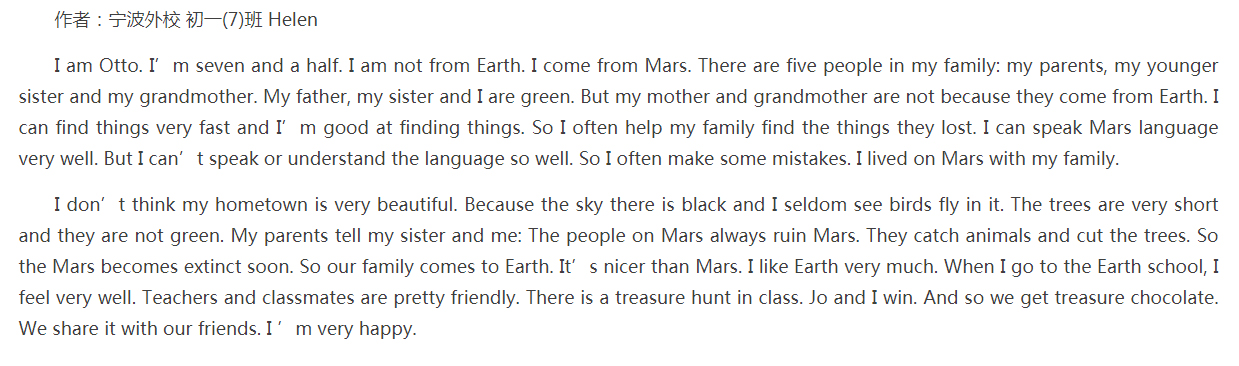The height and width of the screenshot is (366, 1239).
Task: Click the words 'treasure chocolate'
Action: click(1137, 298)
